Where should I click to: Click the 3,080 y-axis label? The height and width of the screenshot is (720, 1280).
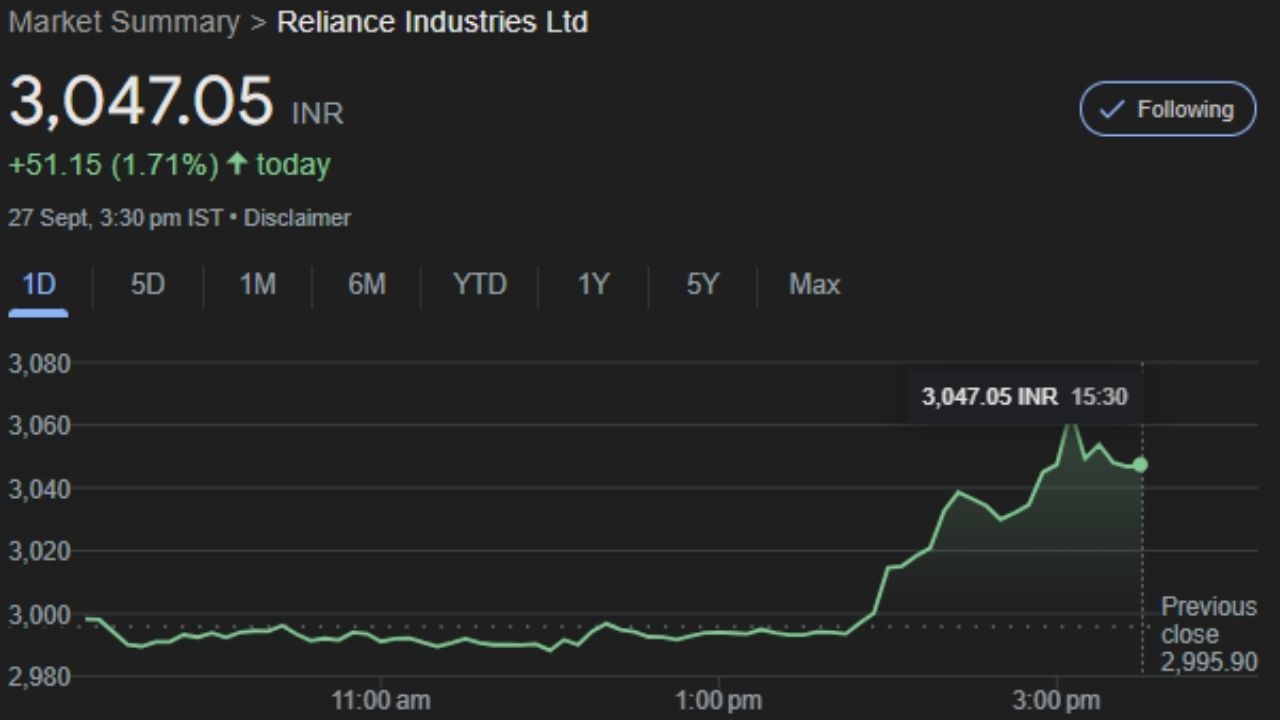[40, 364]
